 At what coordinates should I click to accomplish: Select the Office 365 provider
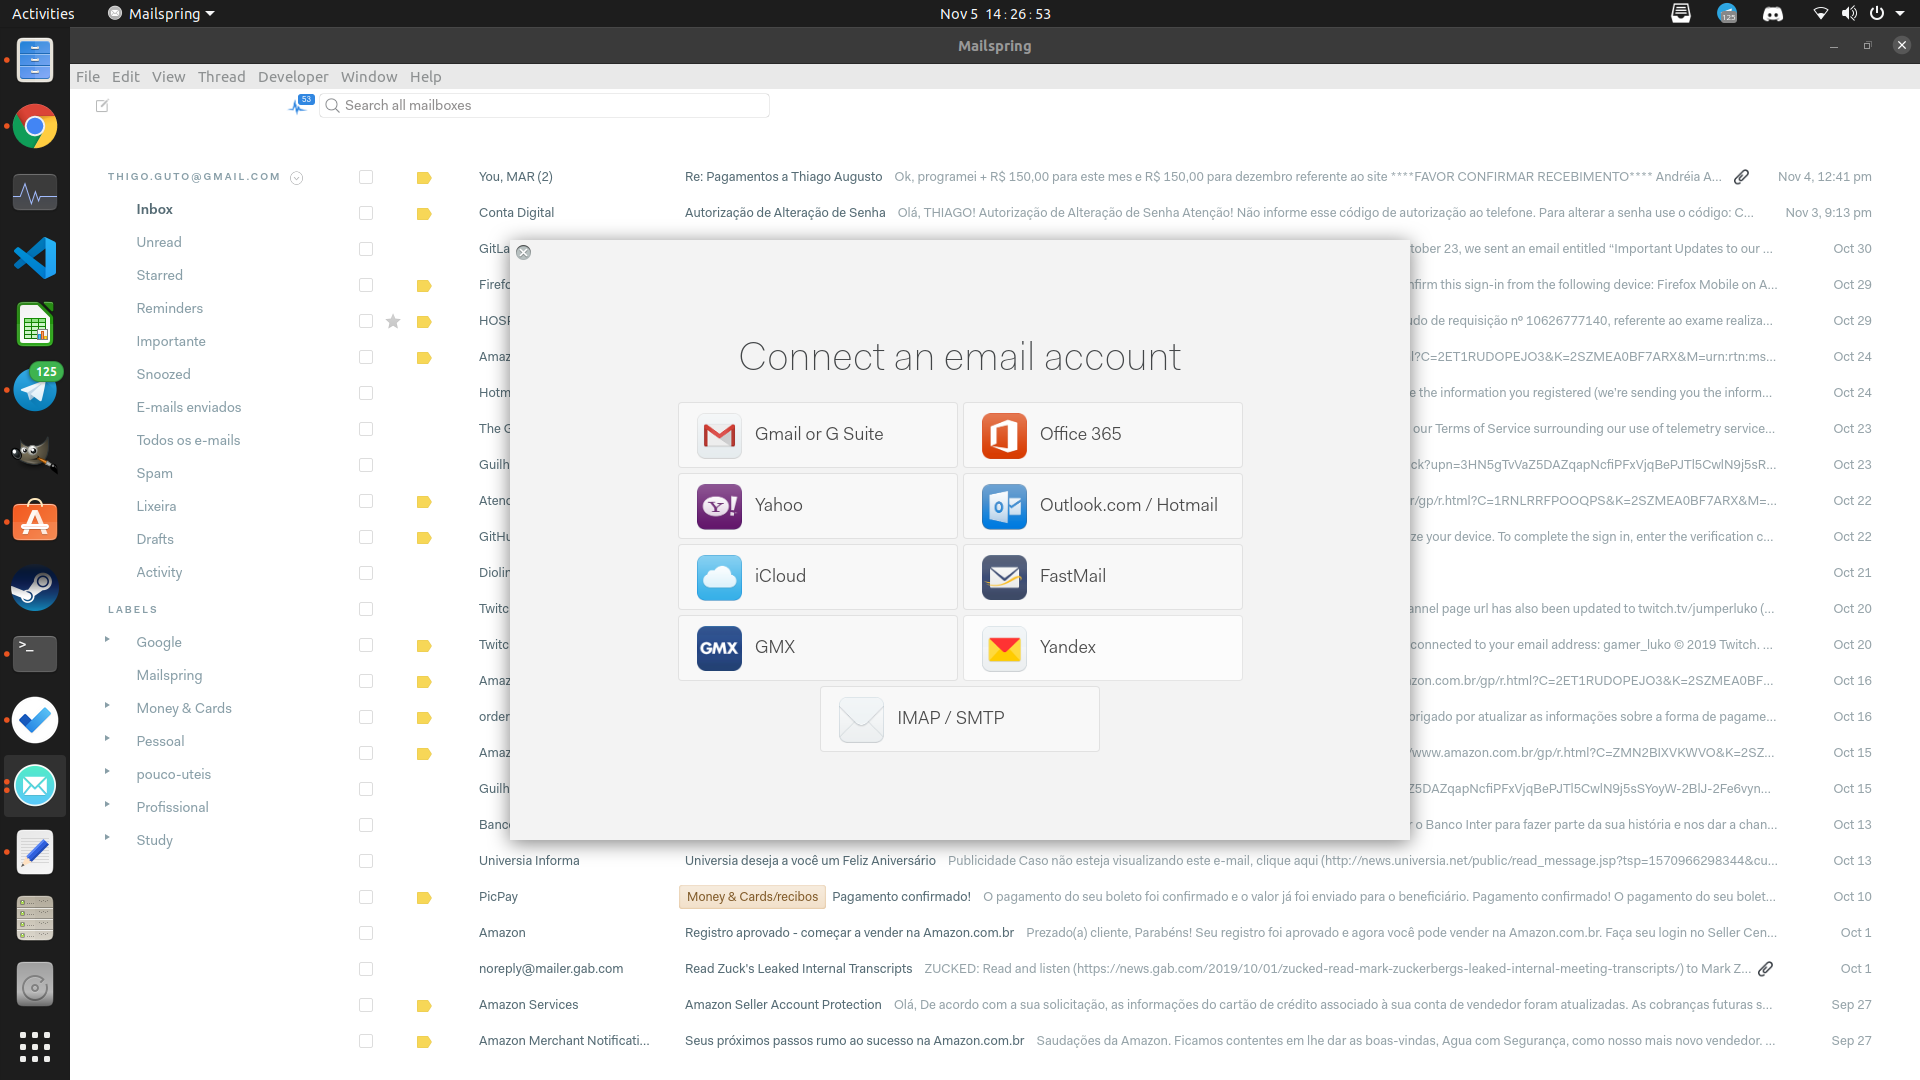click(1101, 434)
